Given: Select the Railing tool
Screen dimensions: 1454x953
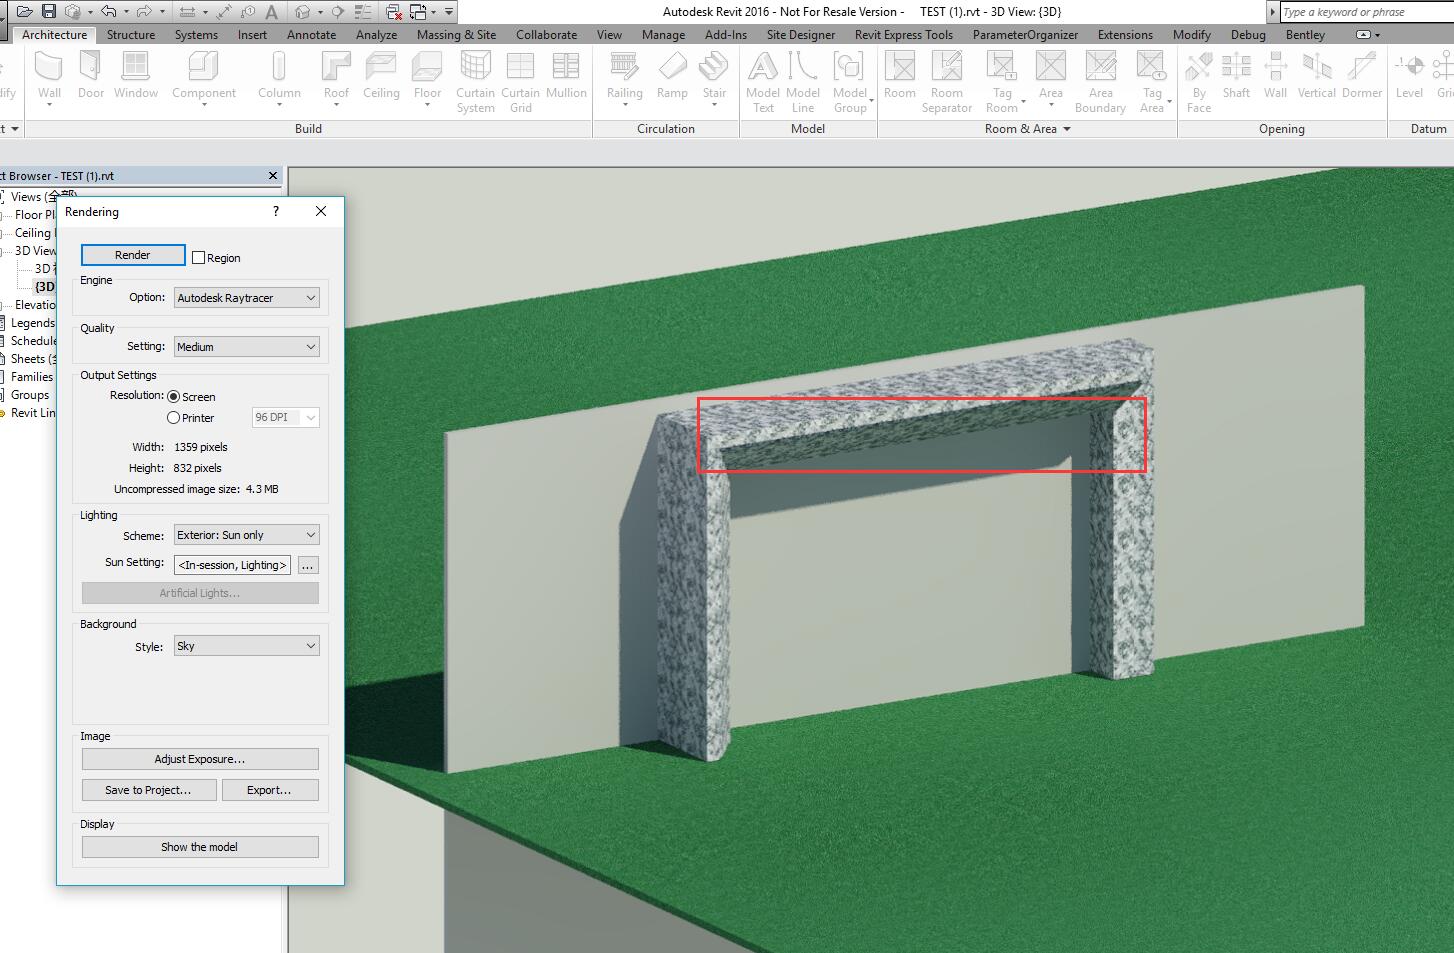Looking at the screenshot, I should pyautogui.click(x=624, y=75).
